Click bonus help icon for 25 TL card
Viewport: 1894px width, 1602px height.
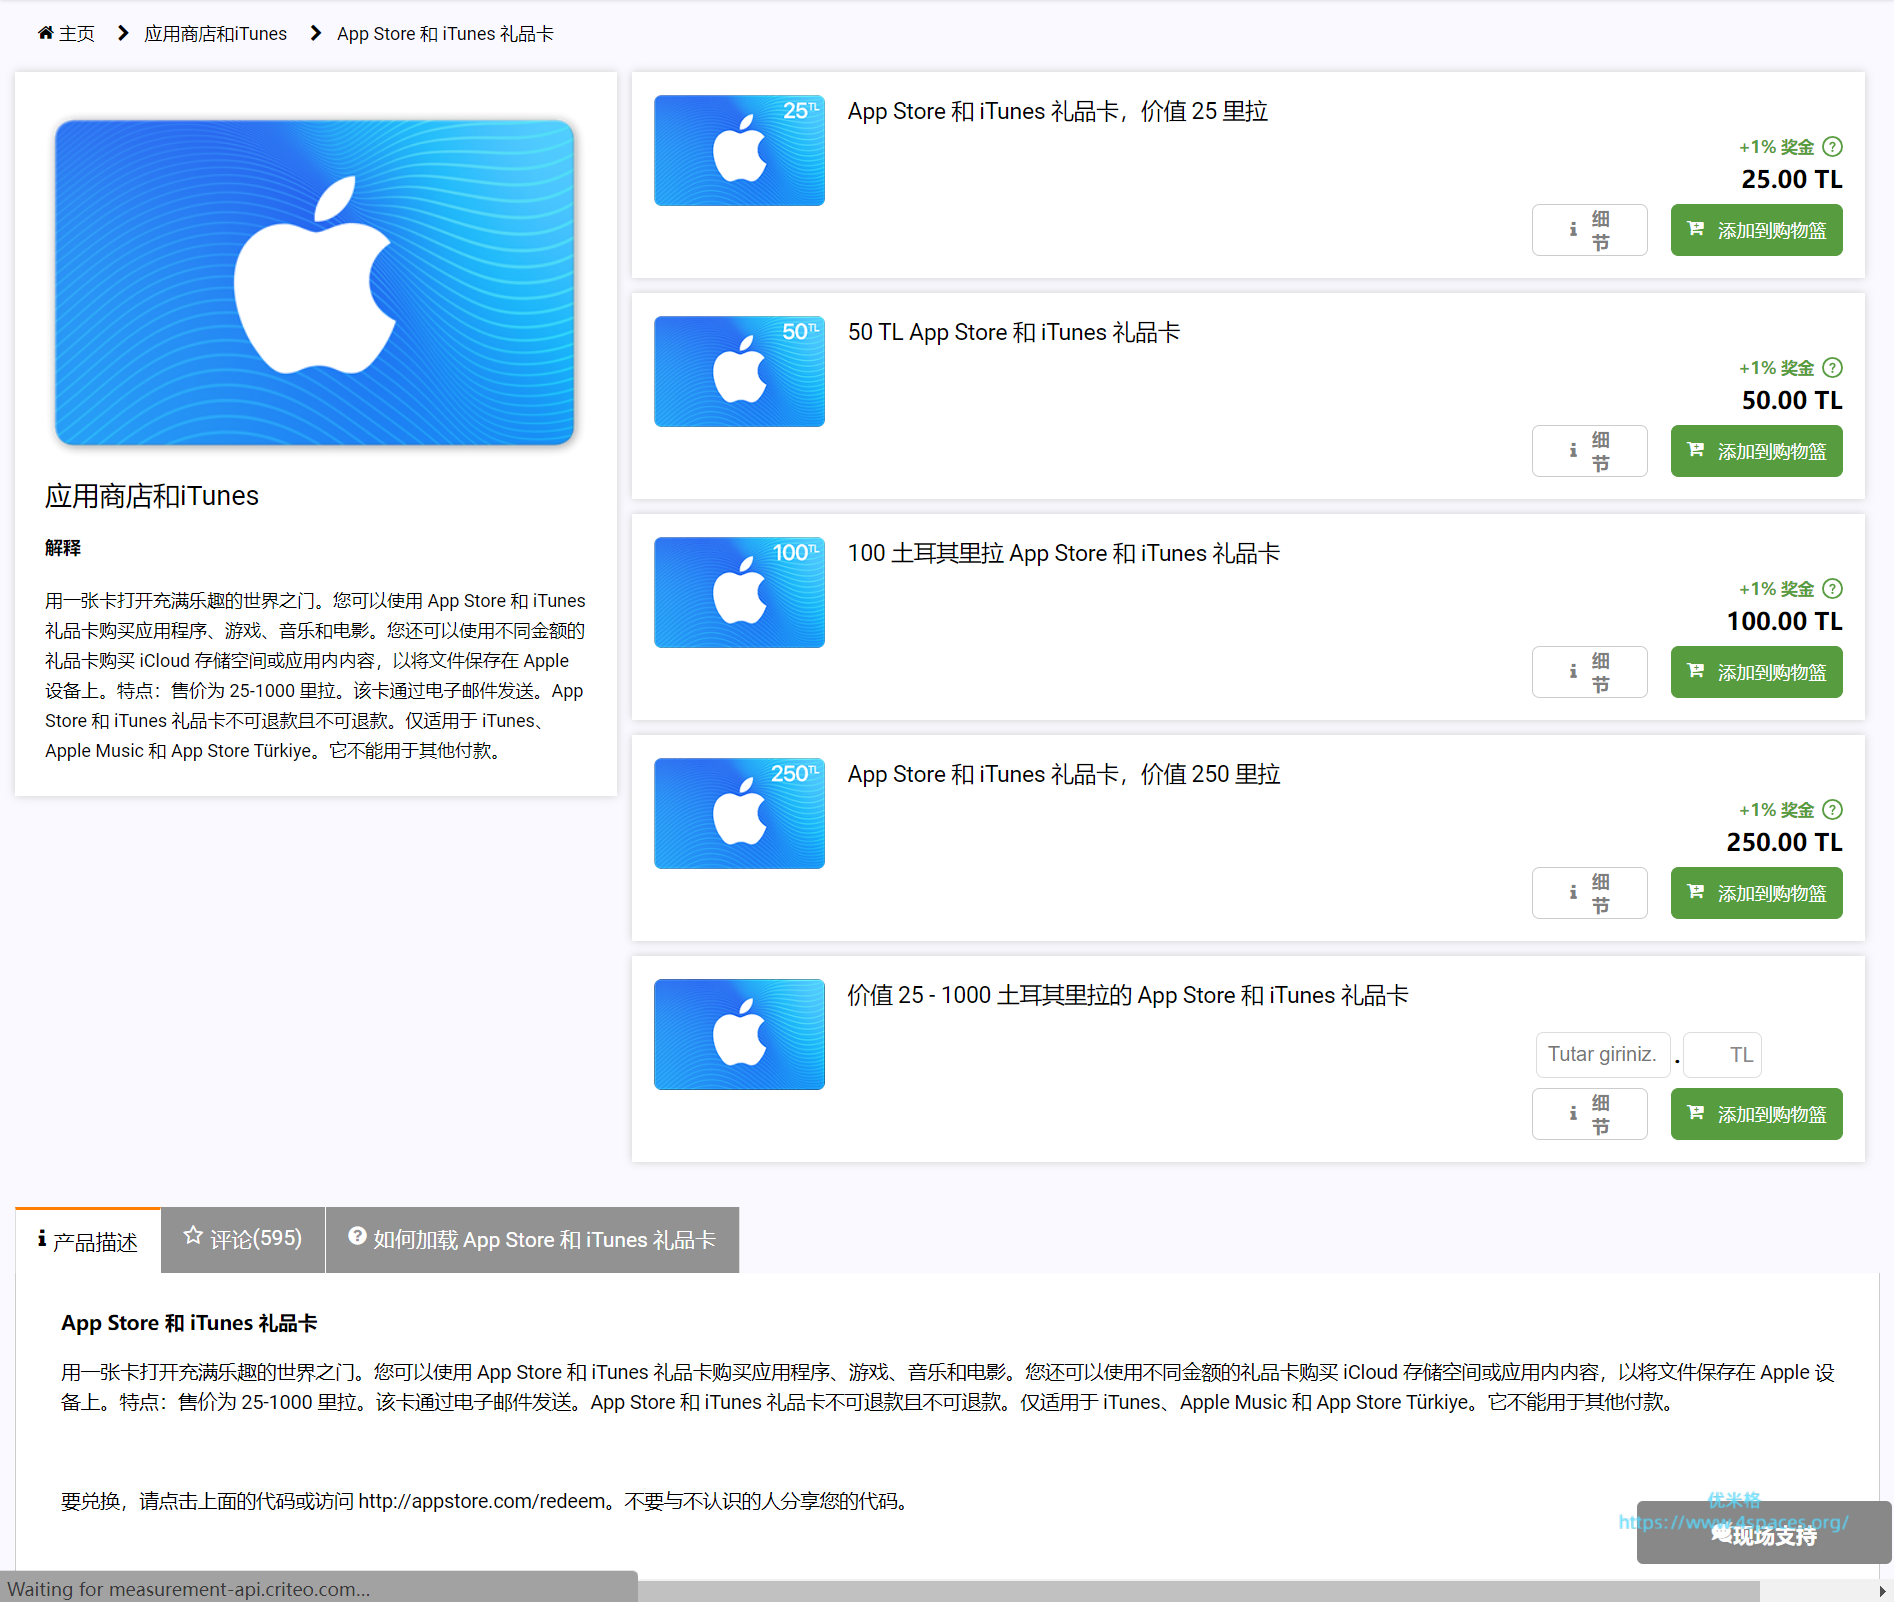1832,147
